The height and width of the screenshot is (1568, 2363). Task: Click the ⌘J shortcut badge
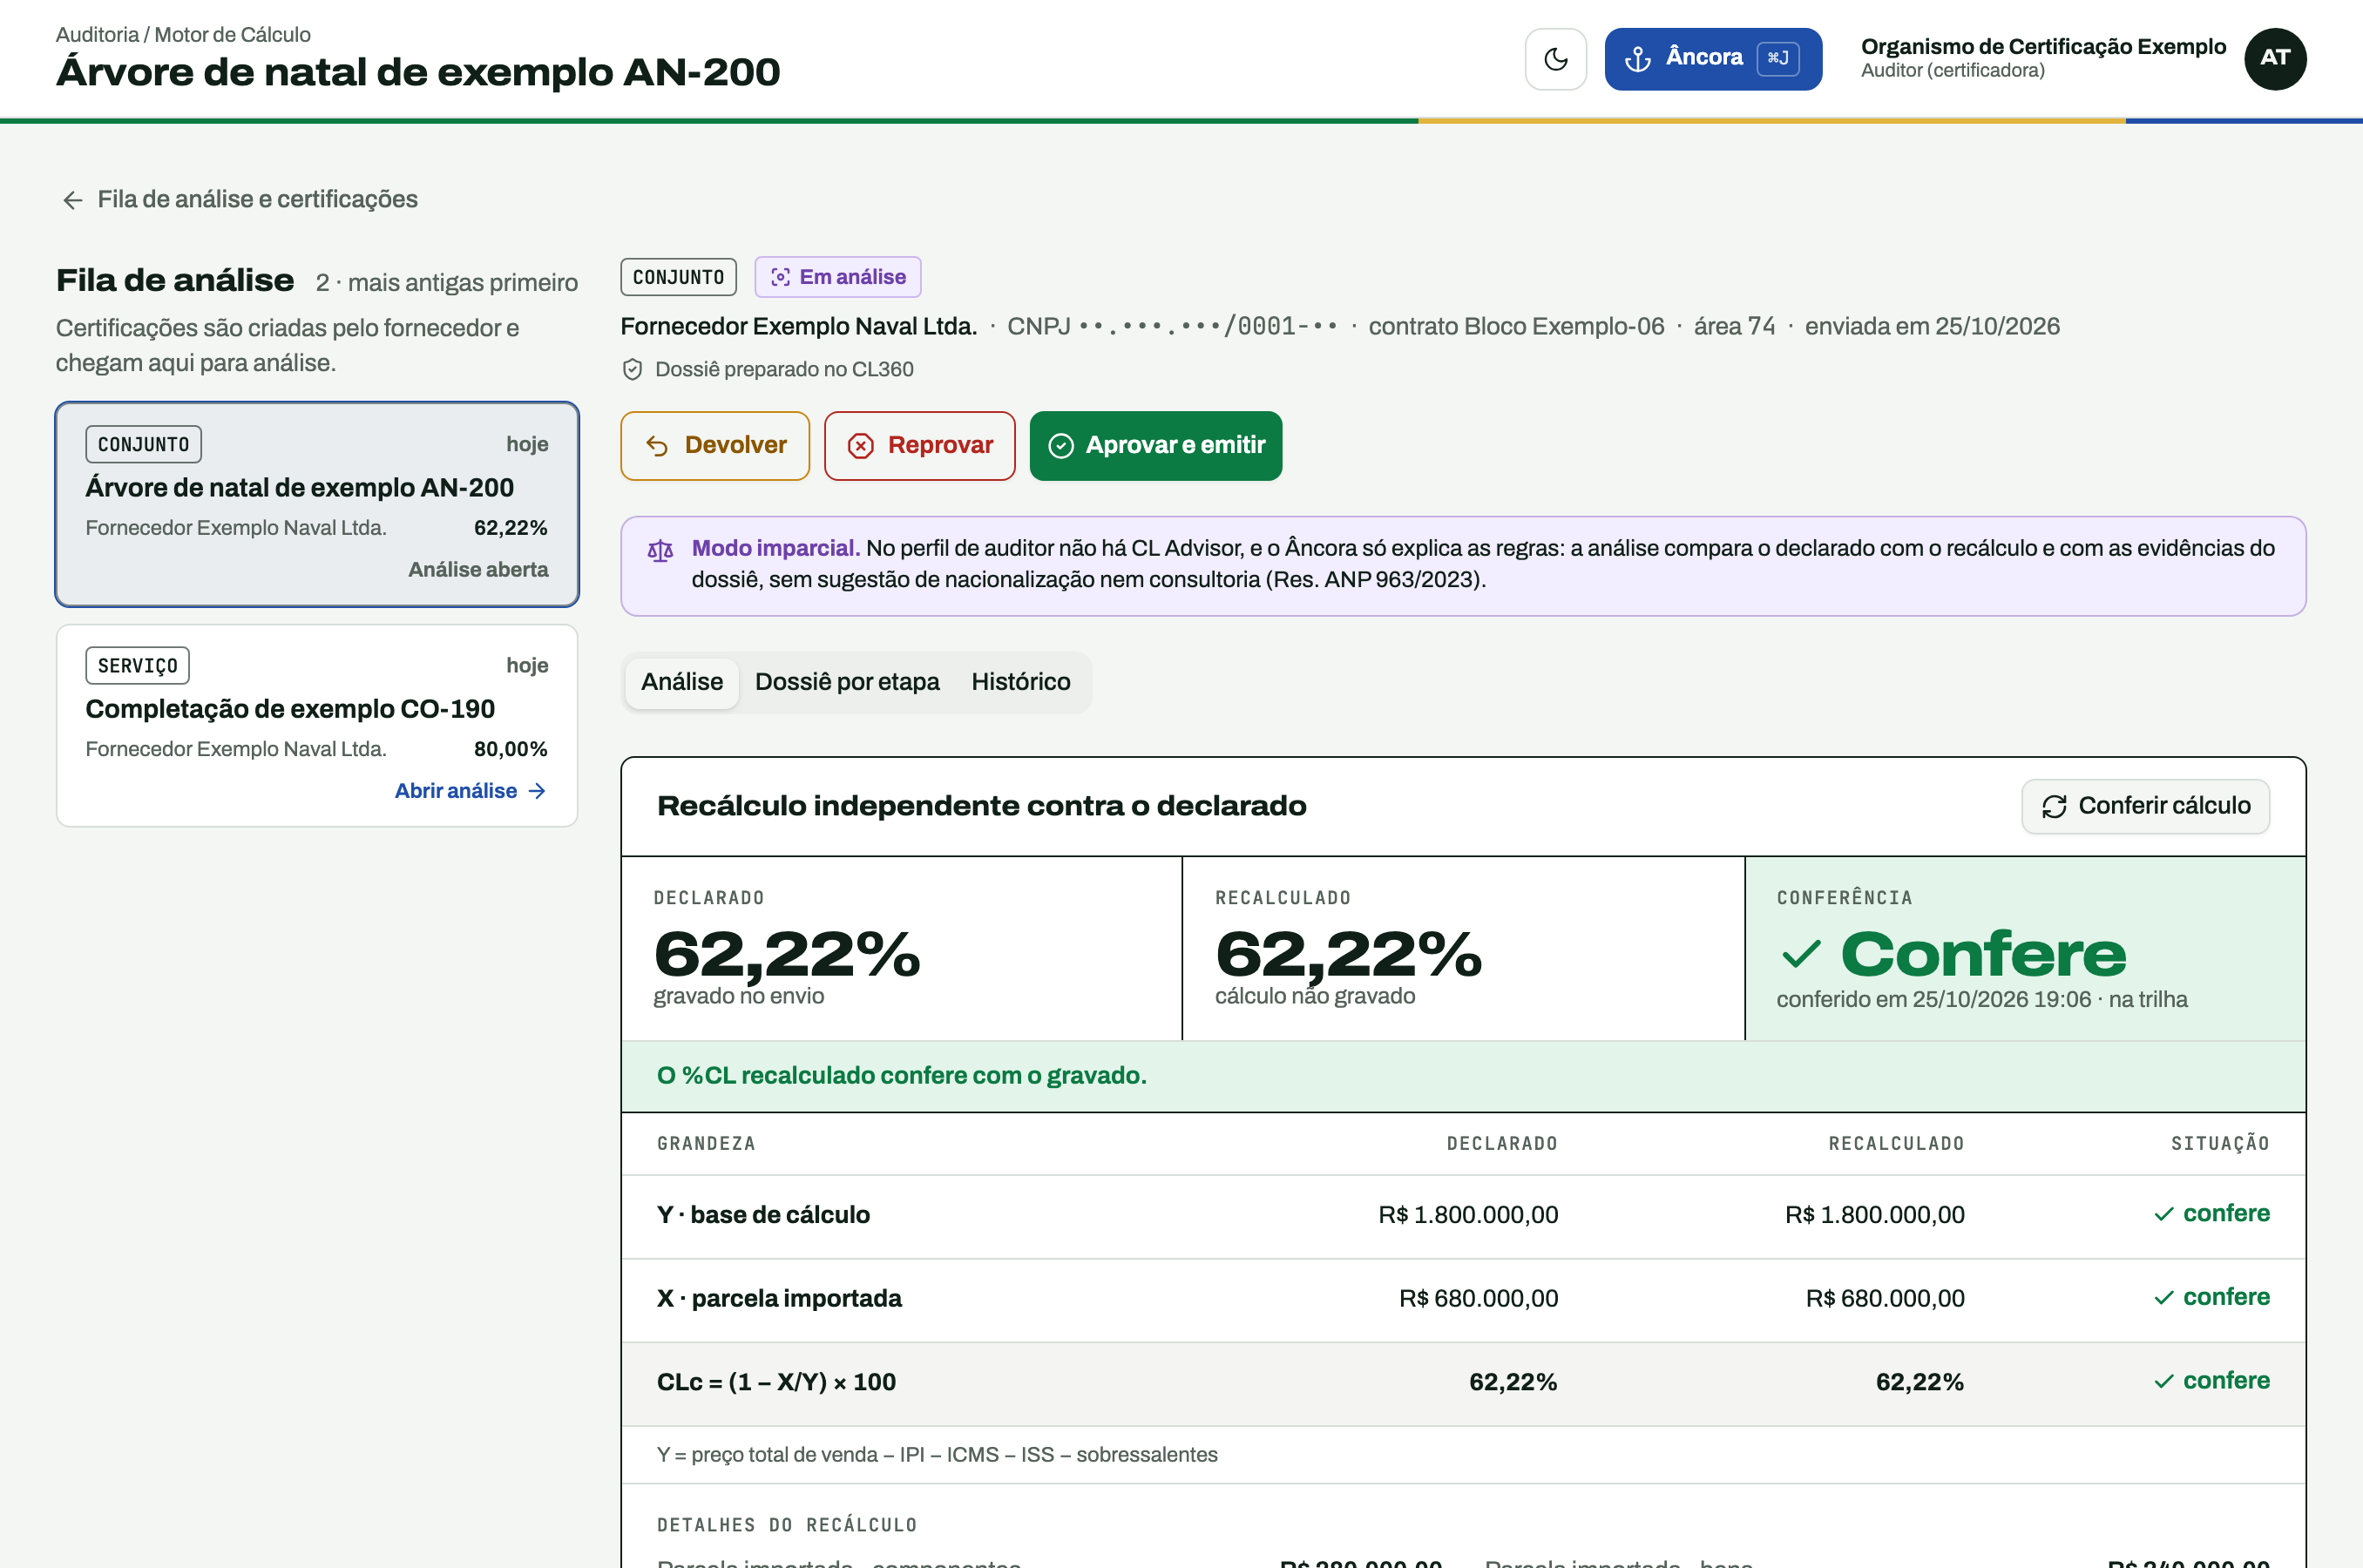[x=1778, y=58]
